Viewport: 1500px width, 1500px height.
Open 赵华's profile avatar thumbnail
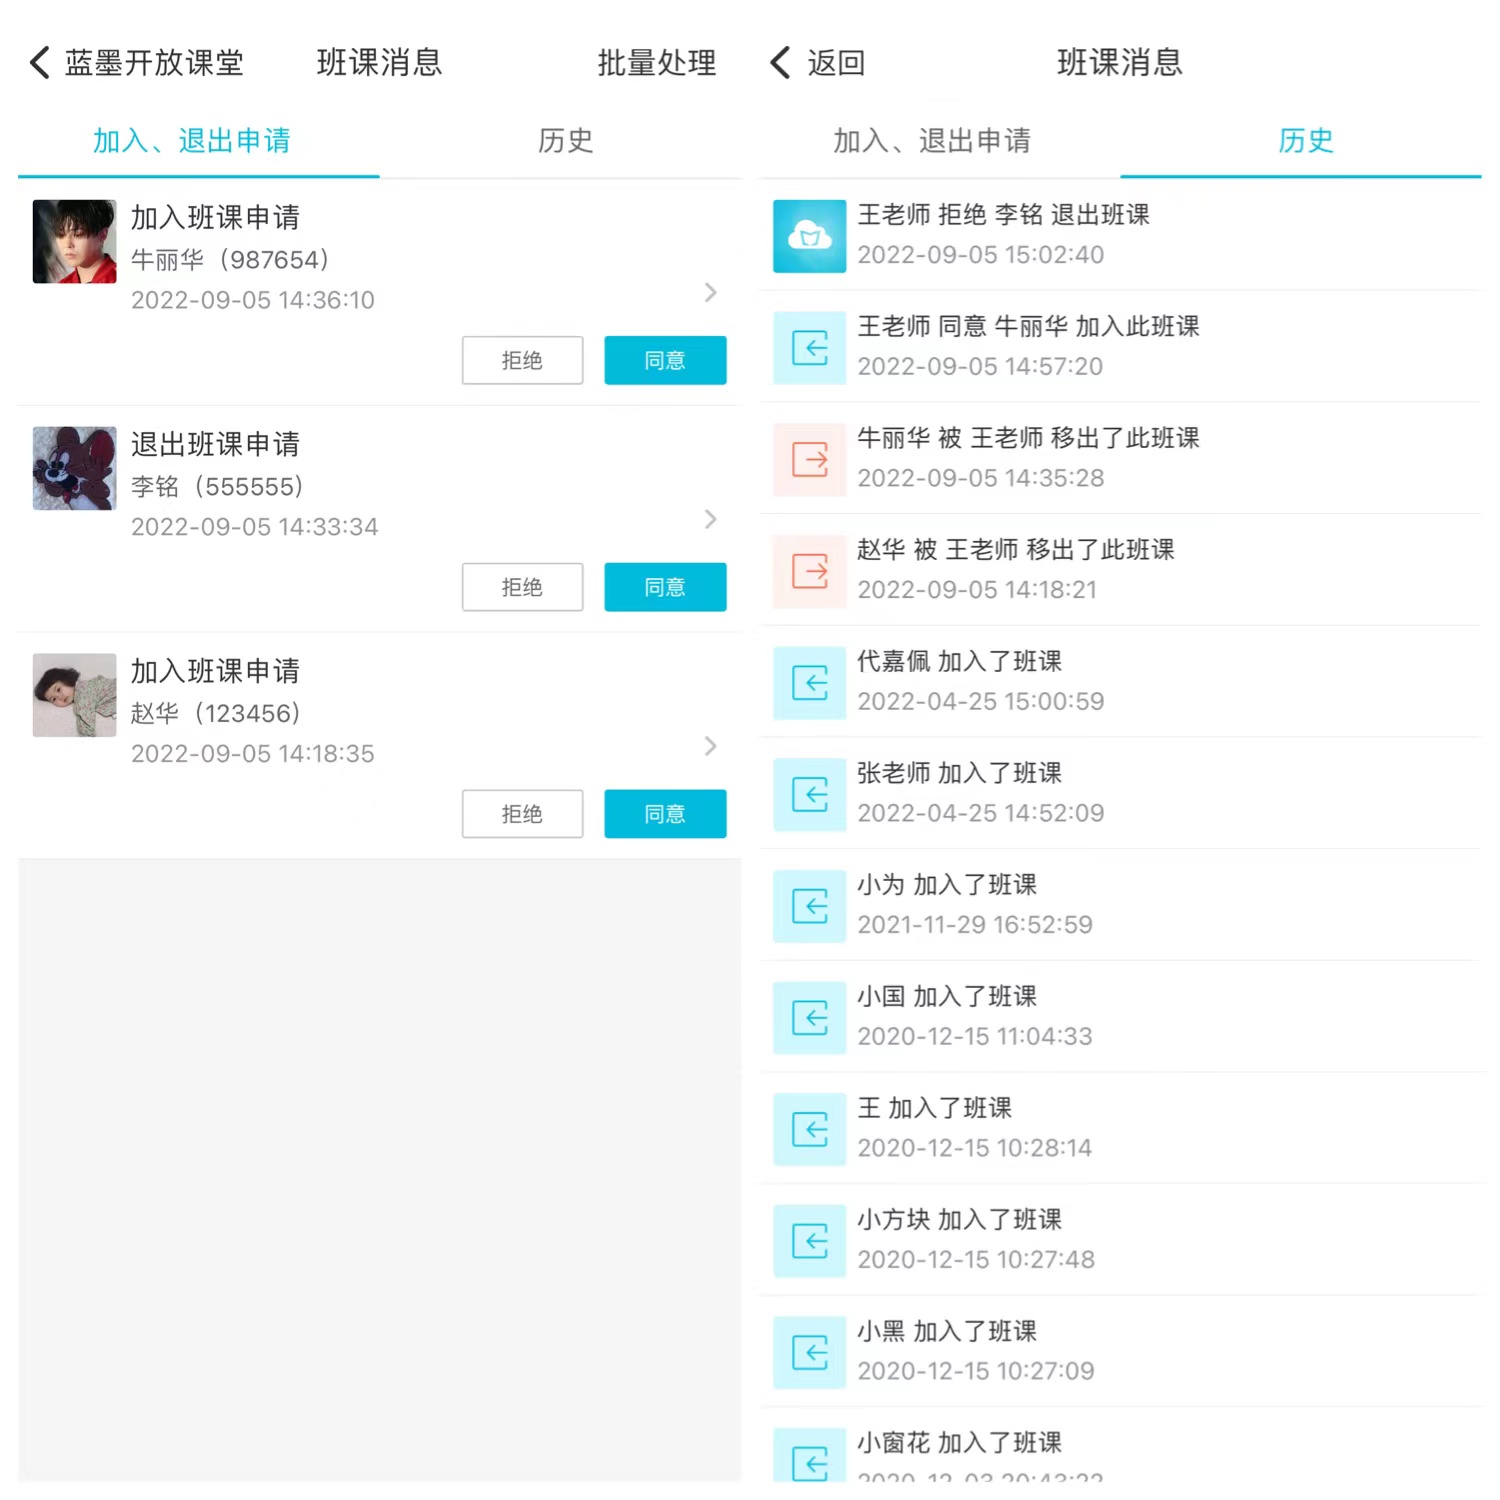(75, 695)
